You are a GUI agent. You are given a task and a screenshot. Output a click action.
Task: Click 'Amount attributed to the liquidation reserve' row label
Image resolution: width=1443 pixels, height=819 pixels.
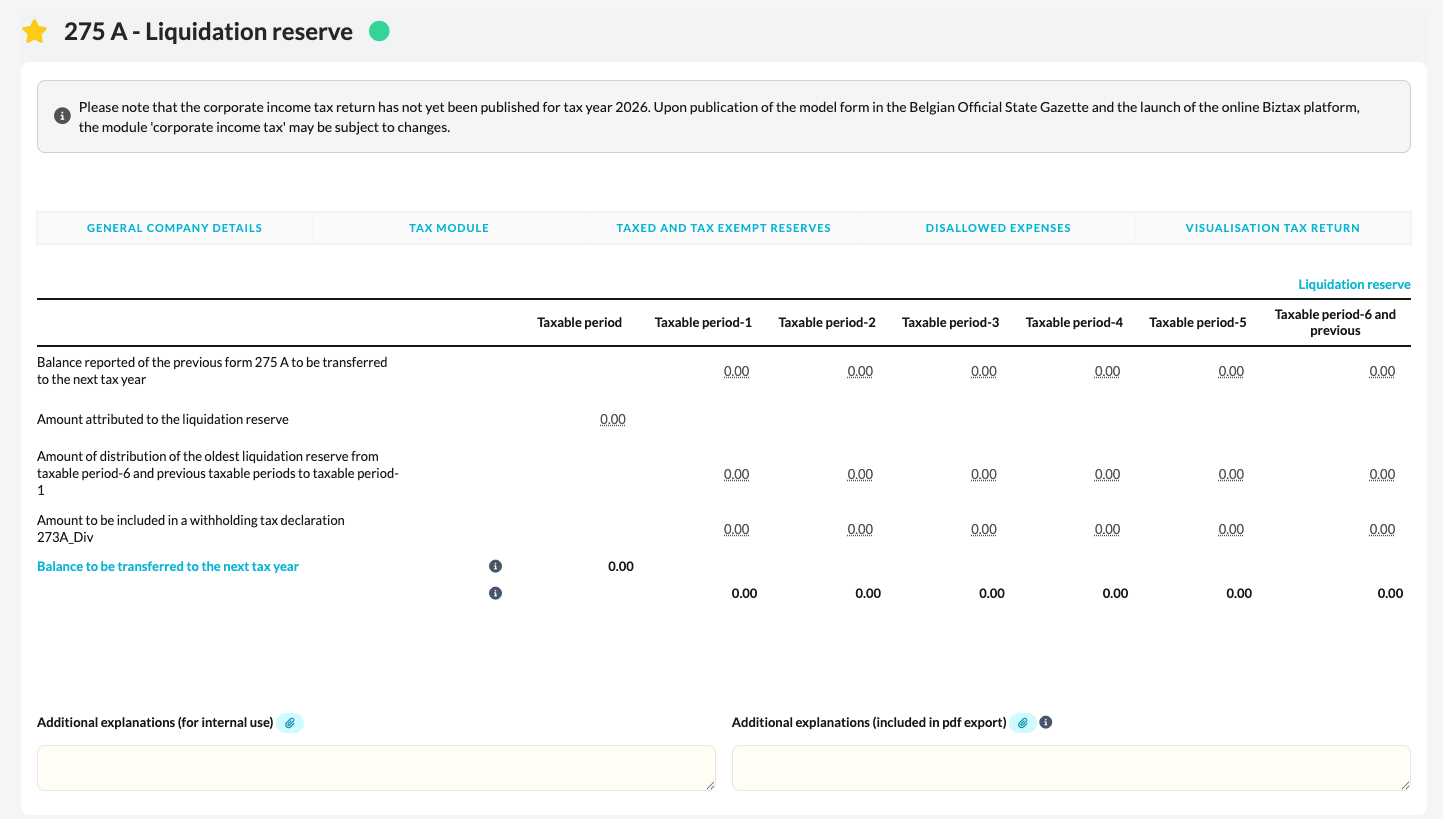click(x=163, y=420)
